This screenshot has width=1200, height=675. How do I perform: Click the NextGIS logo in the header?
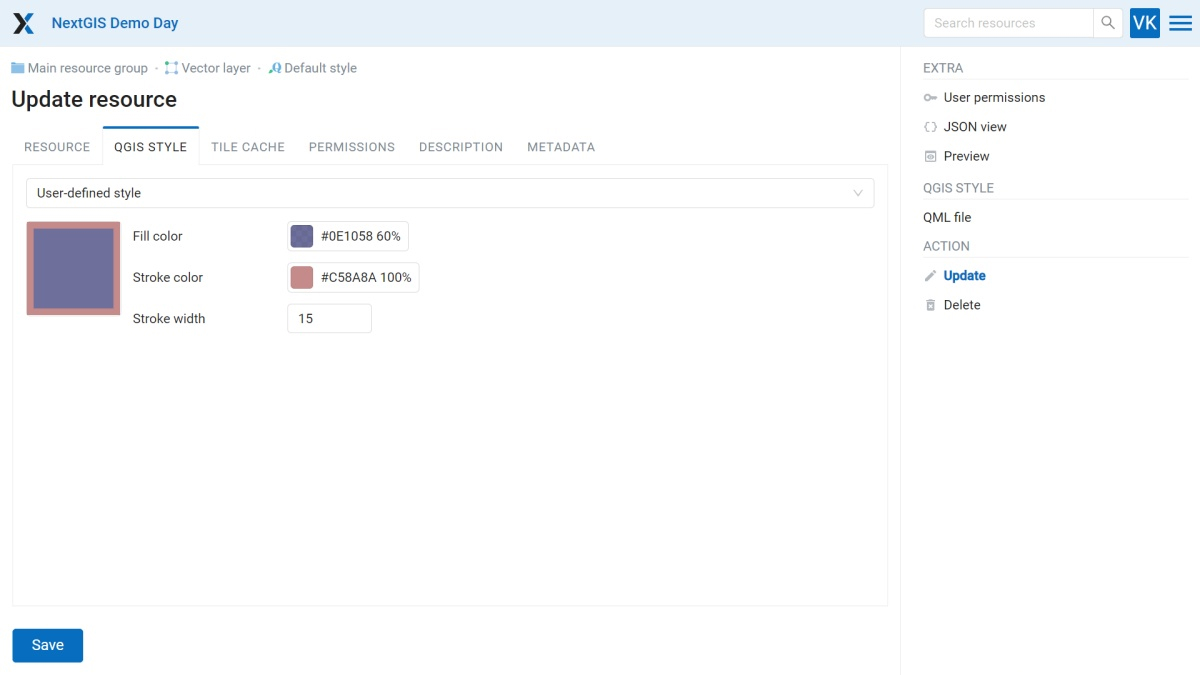pyautogui.click(x=22, y=22)
